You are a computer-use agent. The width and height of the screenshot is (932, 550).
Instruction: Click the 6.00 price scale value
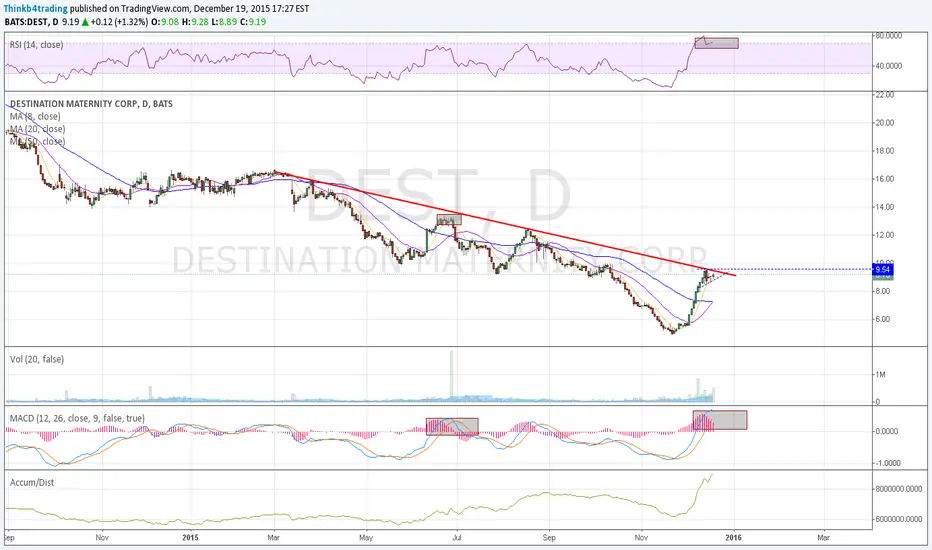(883, 319)
